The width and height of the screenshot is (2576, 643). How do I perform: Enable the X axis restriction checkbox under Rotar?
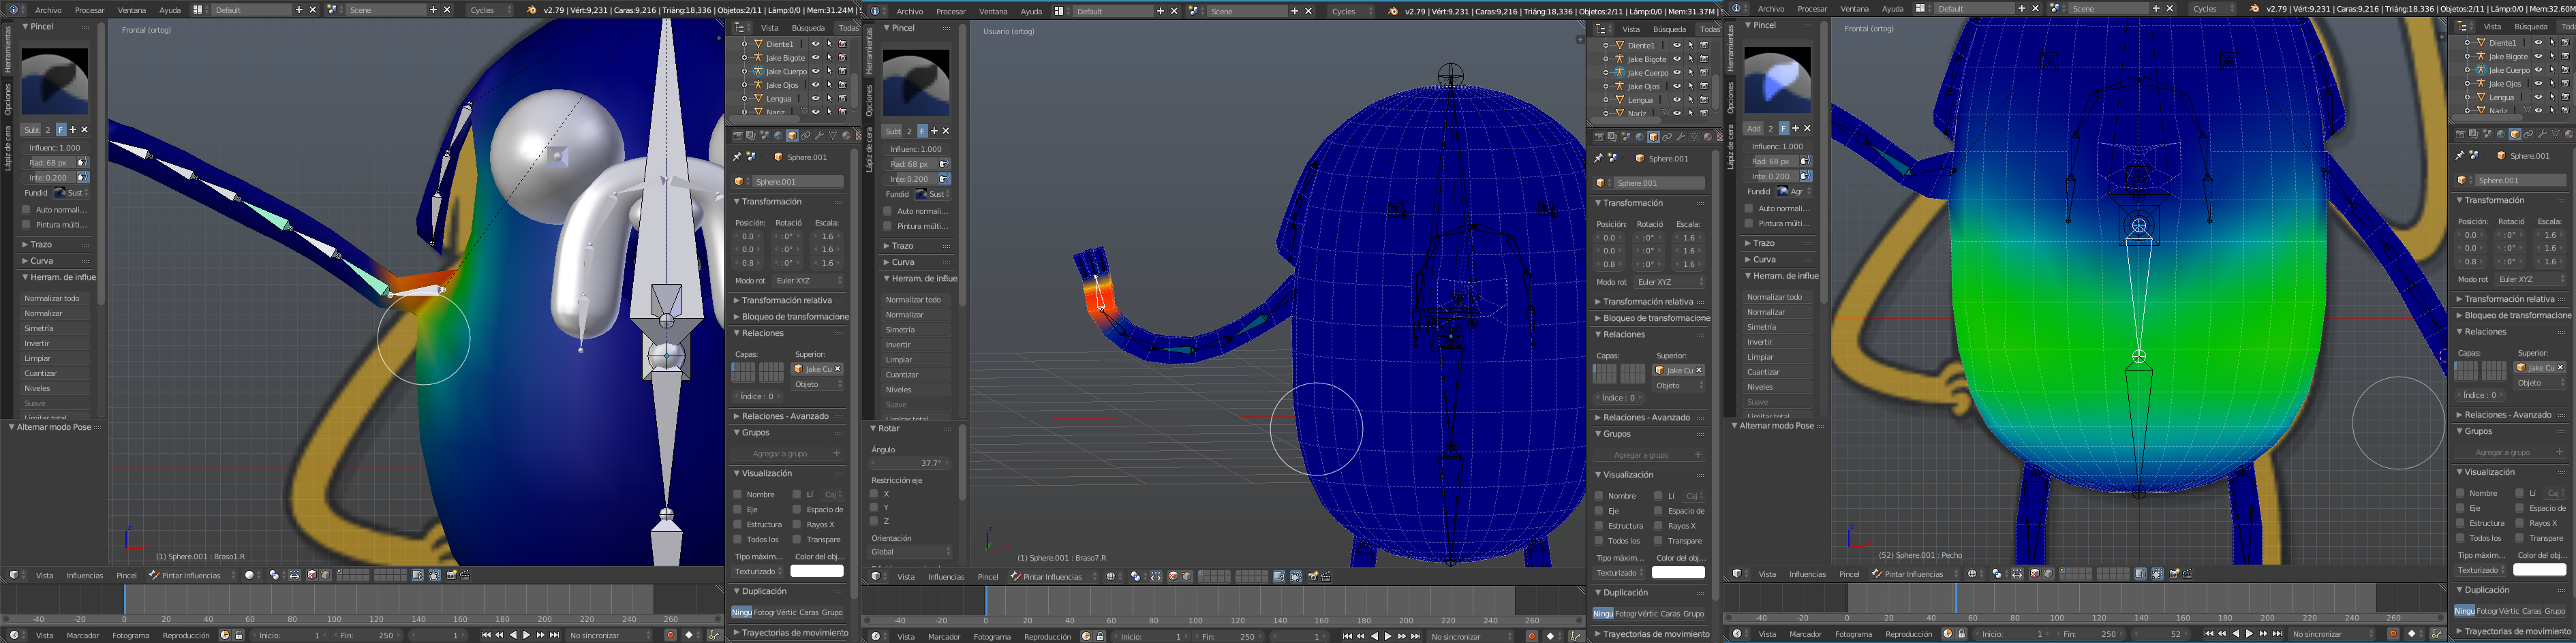click(874, 493)
